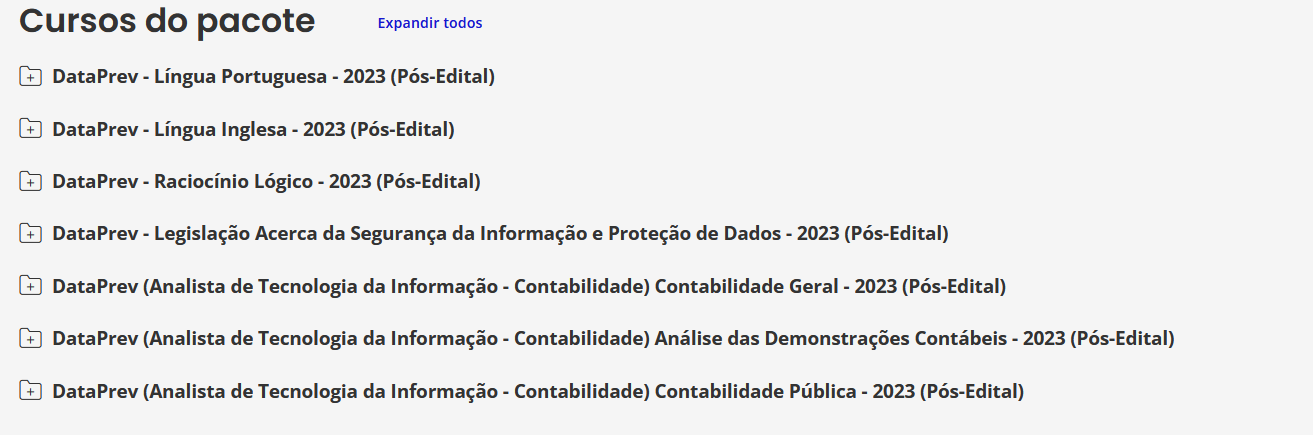Open the Contabilidade Geral course title
Image resolution: width=1313 pixels, height=435 pixels.
tap(529, 286)
